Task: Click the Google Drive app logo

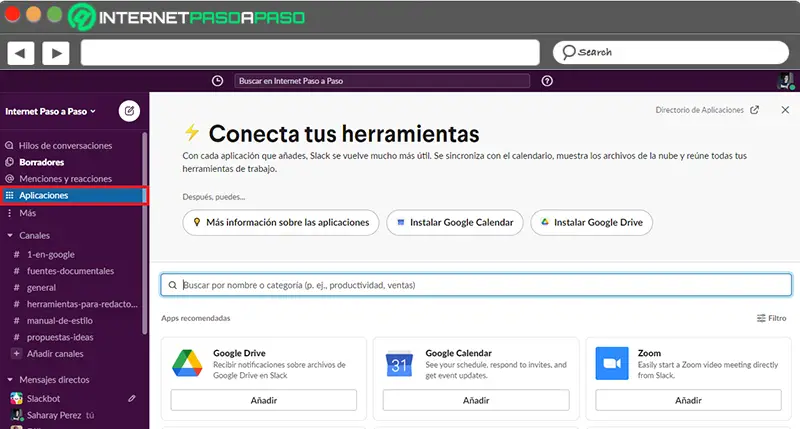Action: click(187, 363)
